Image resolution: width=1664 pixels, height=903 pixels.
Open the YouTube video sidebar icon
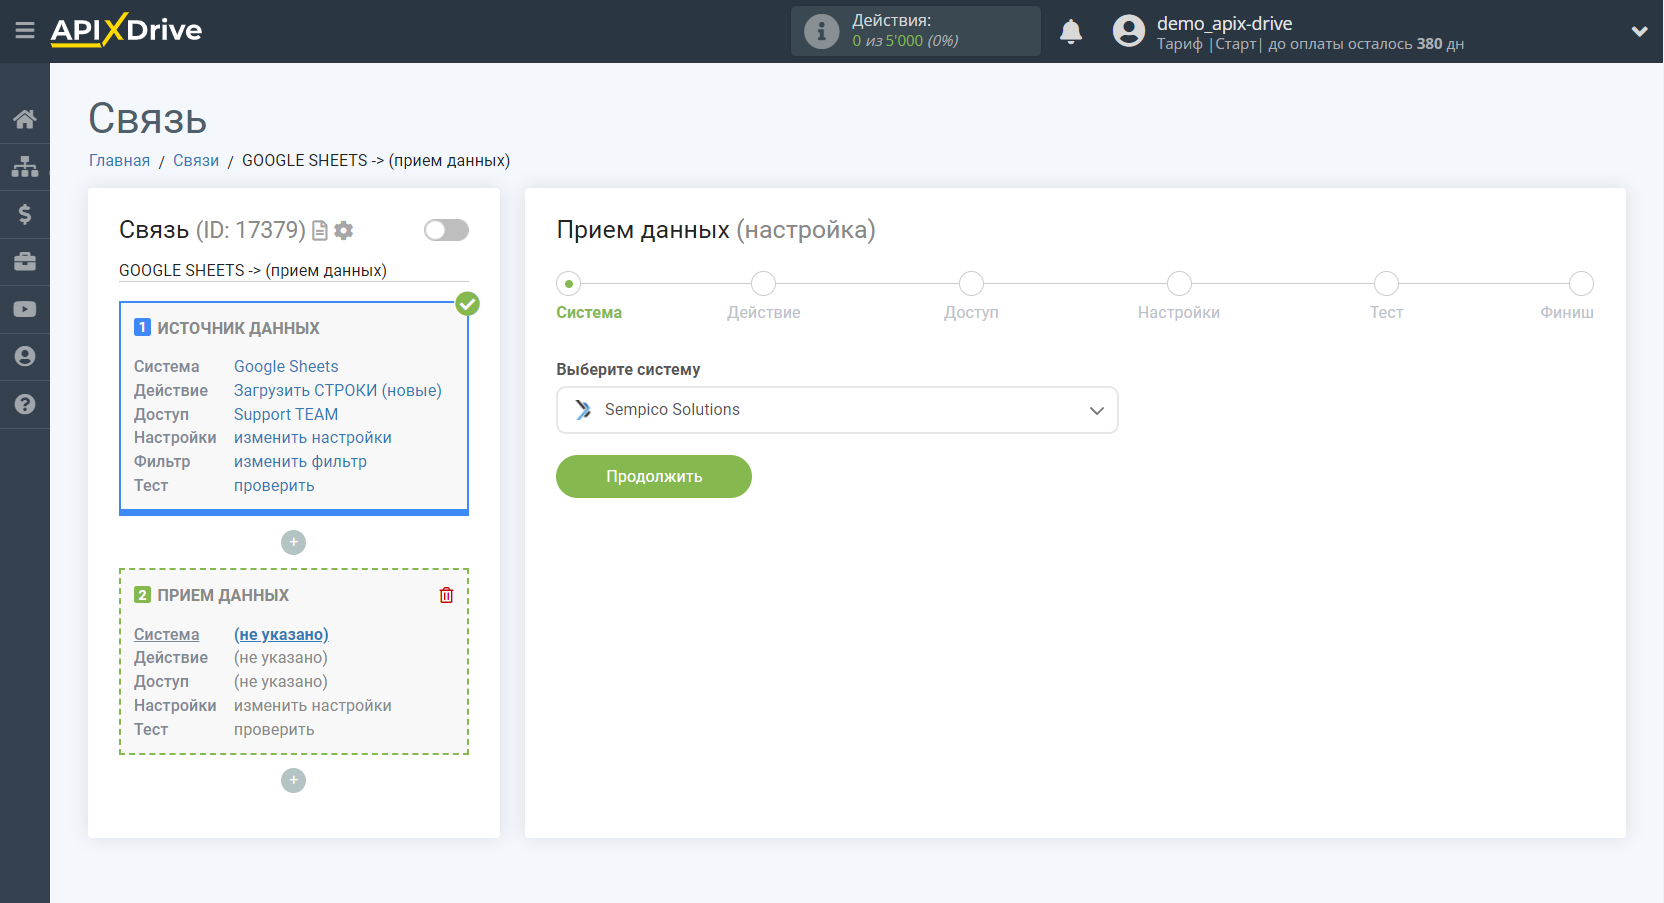(x=25, y=309)
